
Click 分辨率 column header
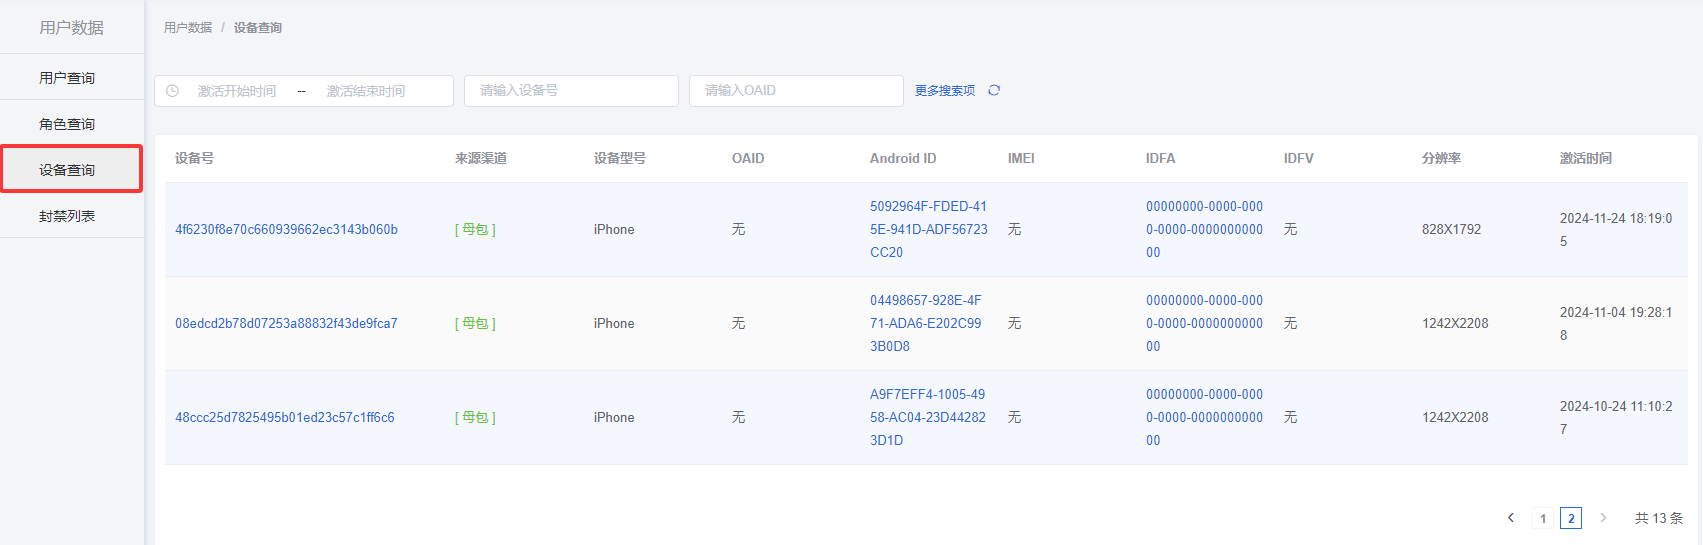pos(1441,158)
